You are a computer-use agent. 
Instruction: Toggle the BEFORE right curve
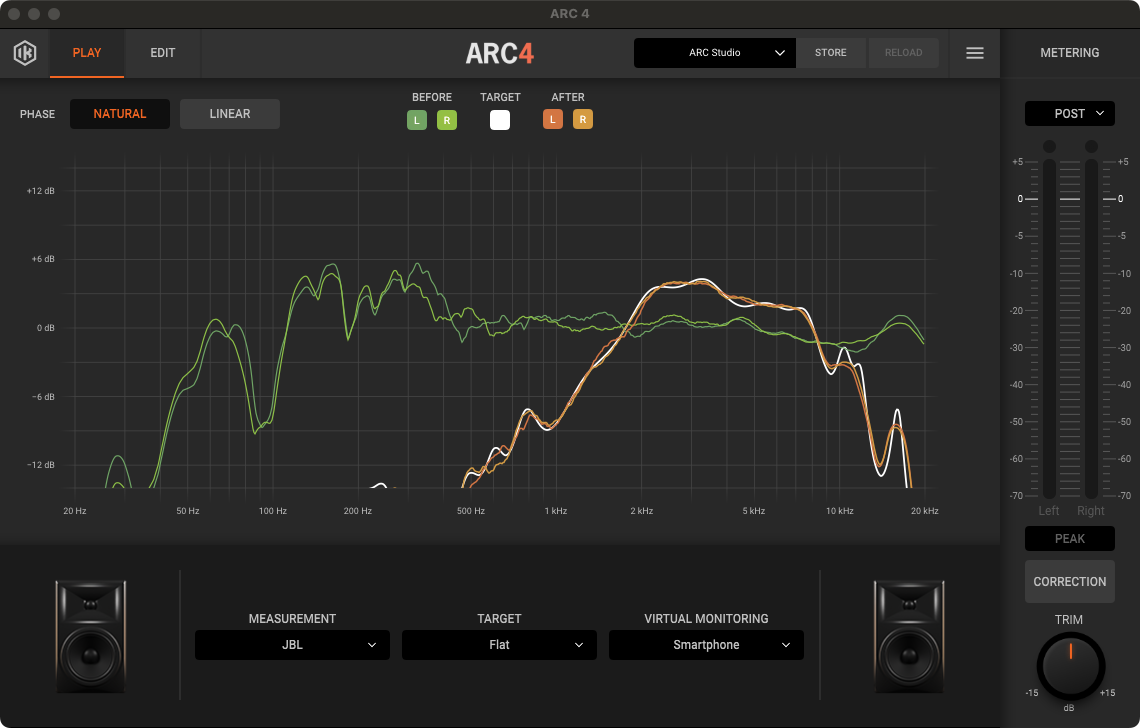tap(447, 120)
